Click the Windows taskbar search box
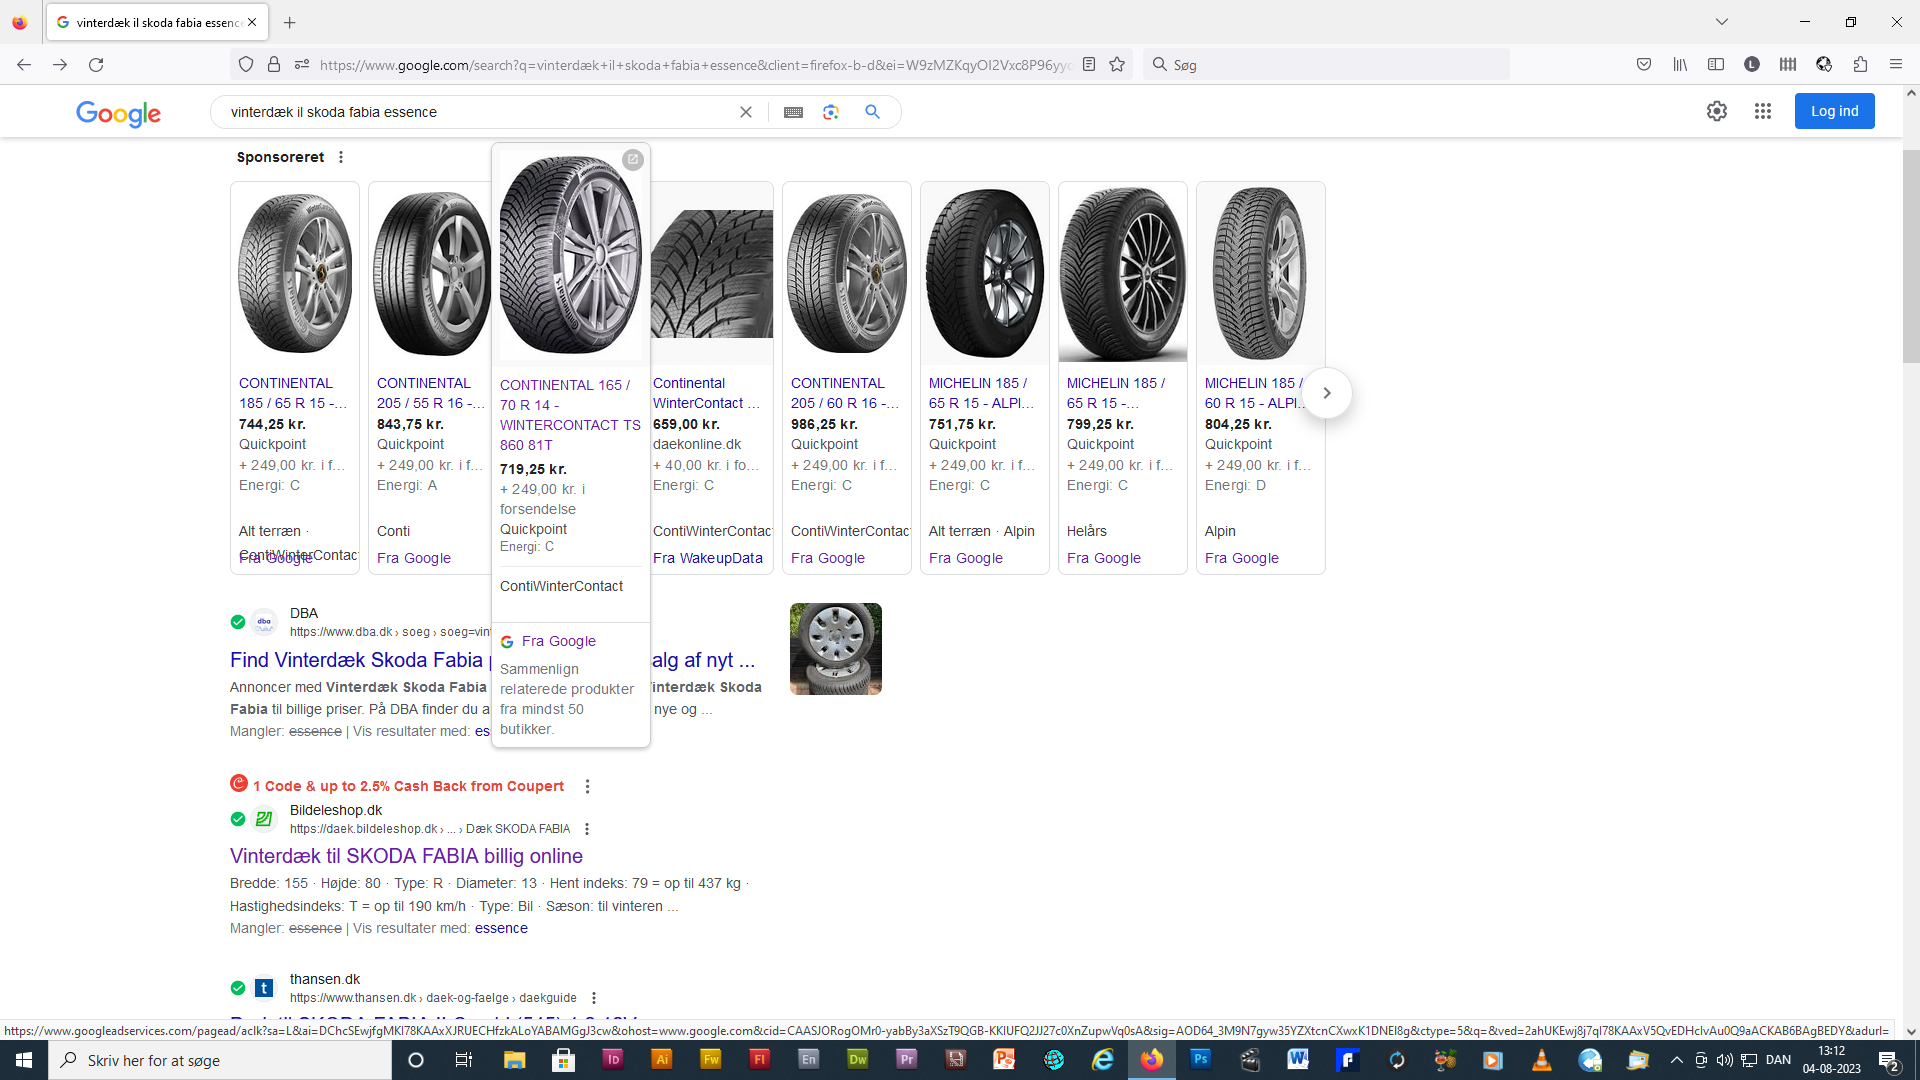1920x1080 pixels. pyautogui.click(x=220, y=1060)
